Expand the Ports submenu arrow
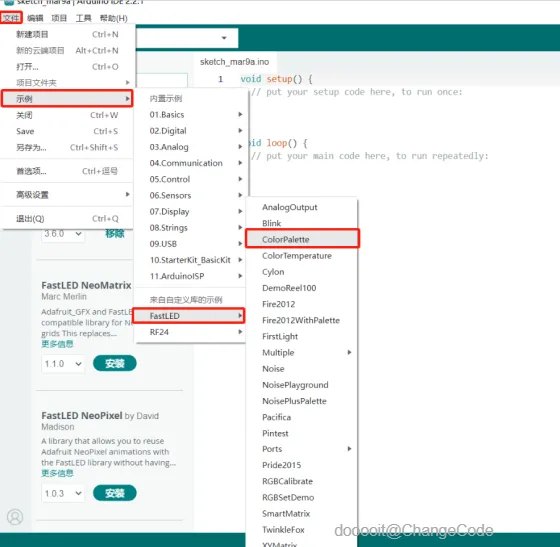560x547 pixels. pos(349,449)
